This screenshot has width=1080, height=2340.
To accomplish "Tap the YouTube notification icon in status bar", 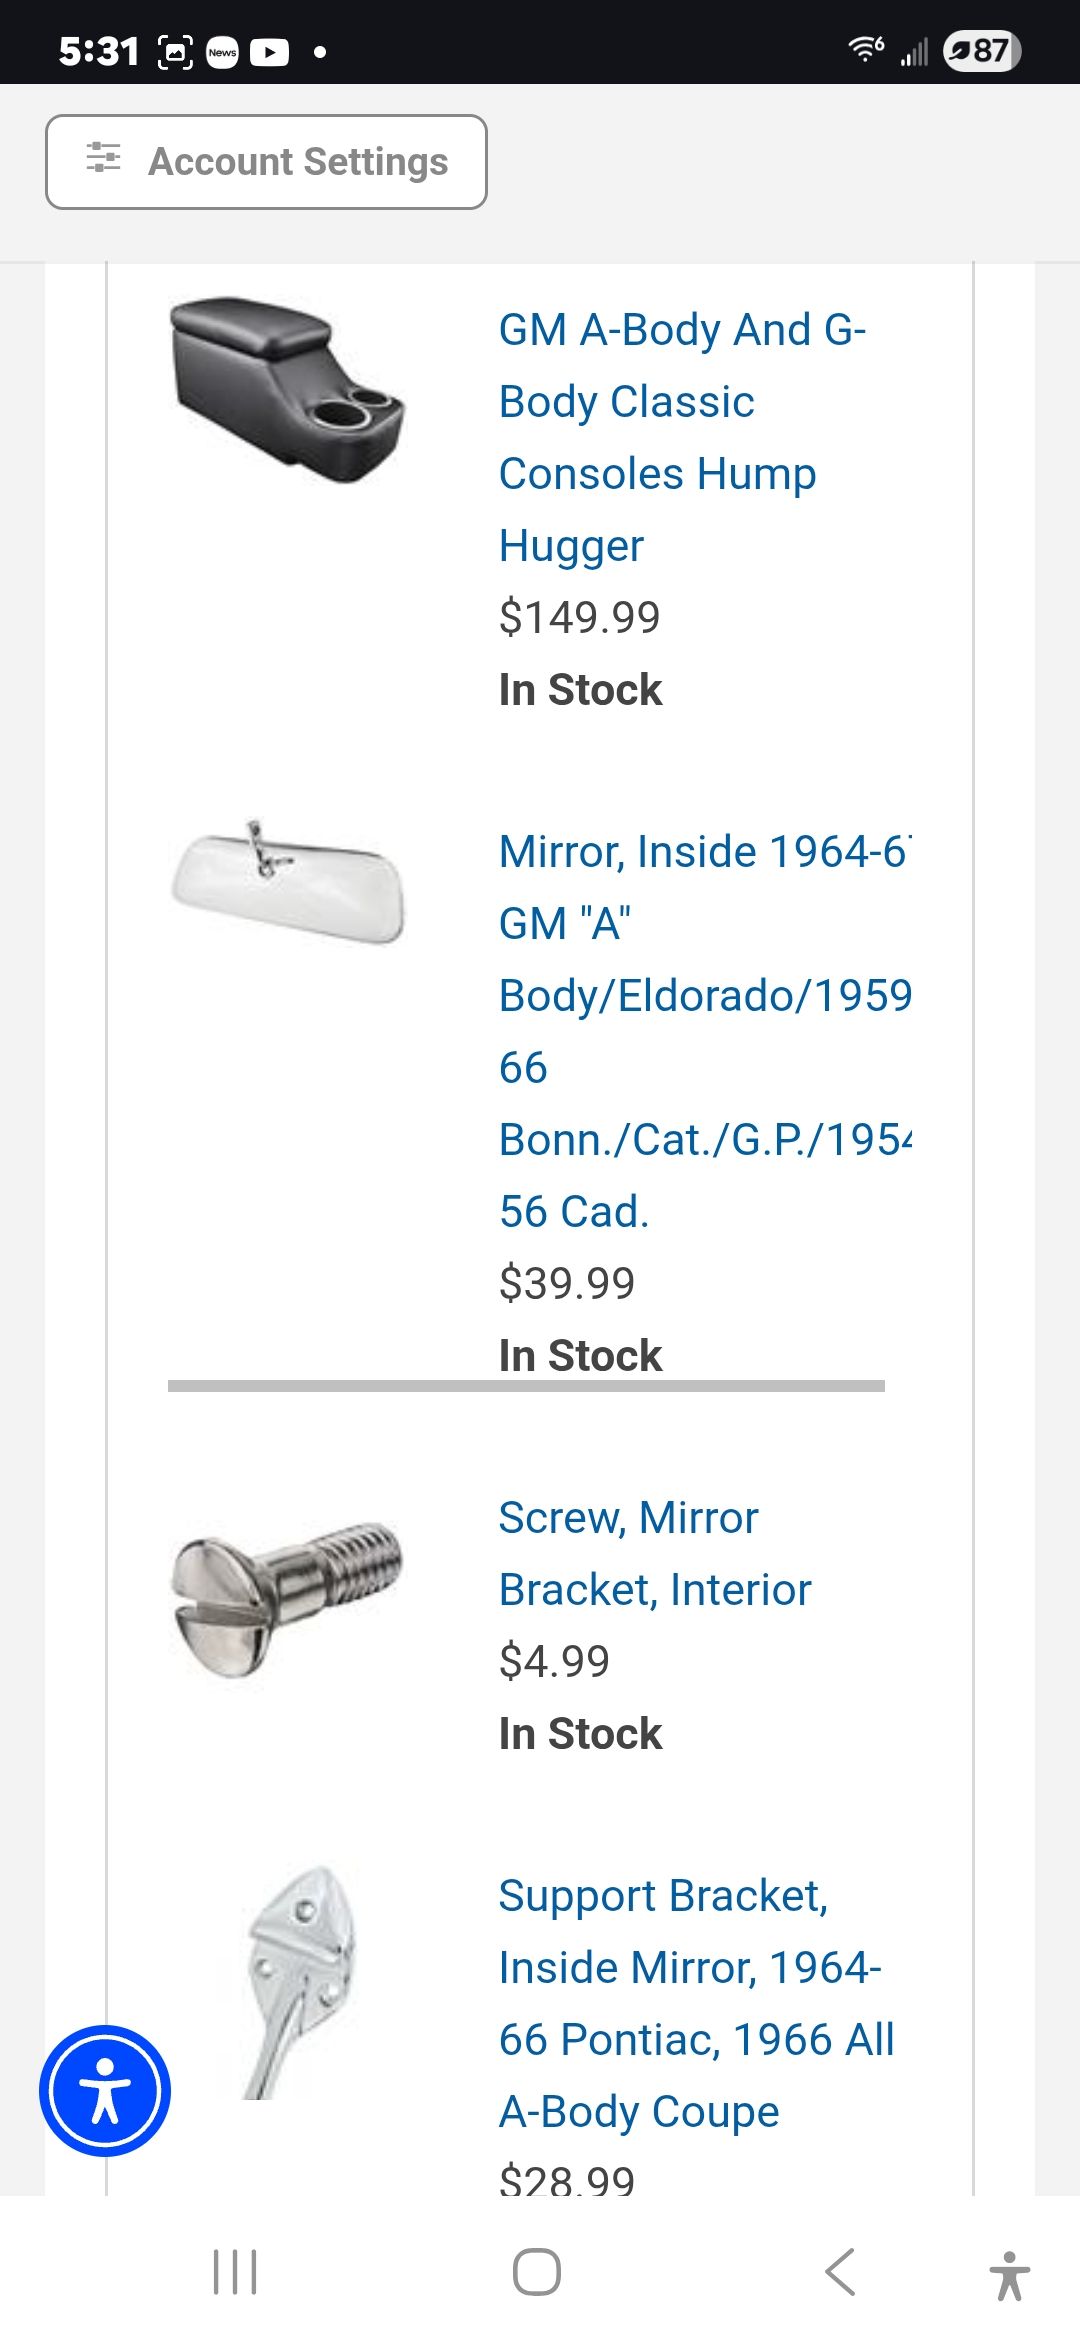I will (x=269, y=52).
